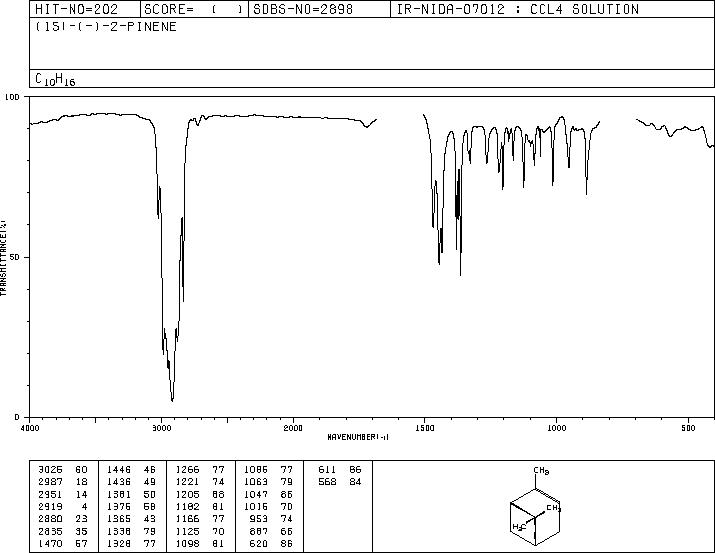715x553 pixels.
Task: Click peak value 568 in the table
Action: [x=327, y=482]
